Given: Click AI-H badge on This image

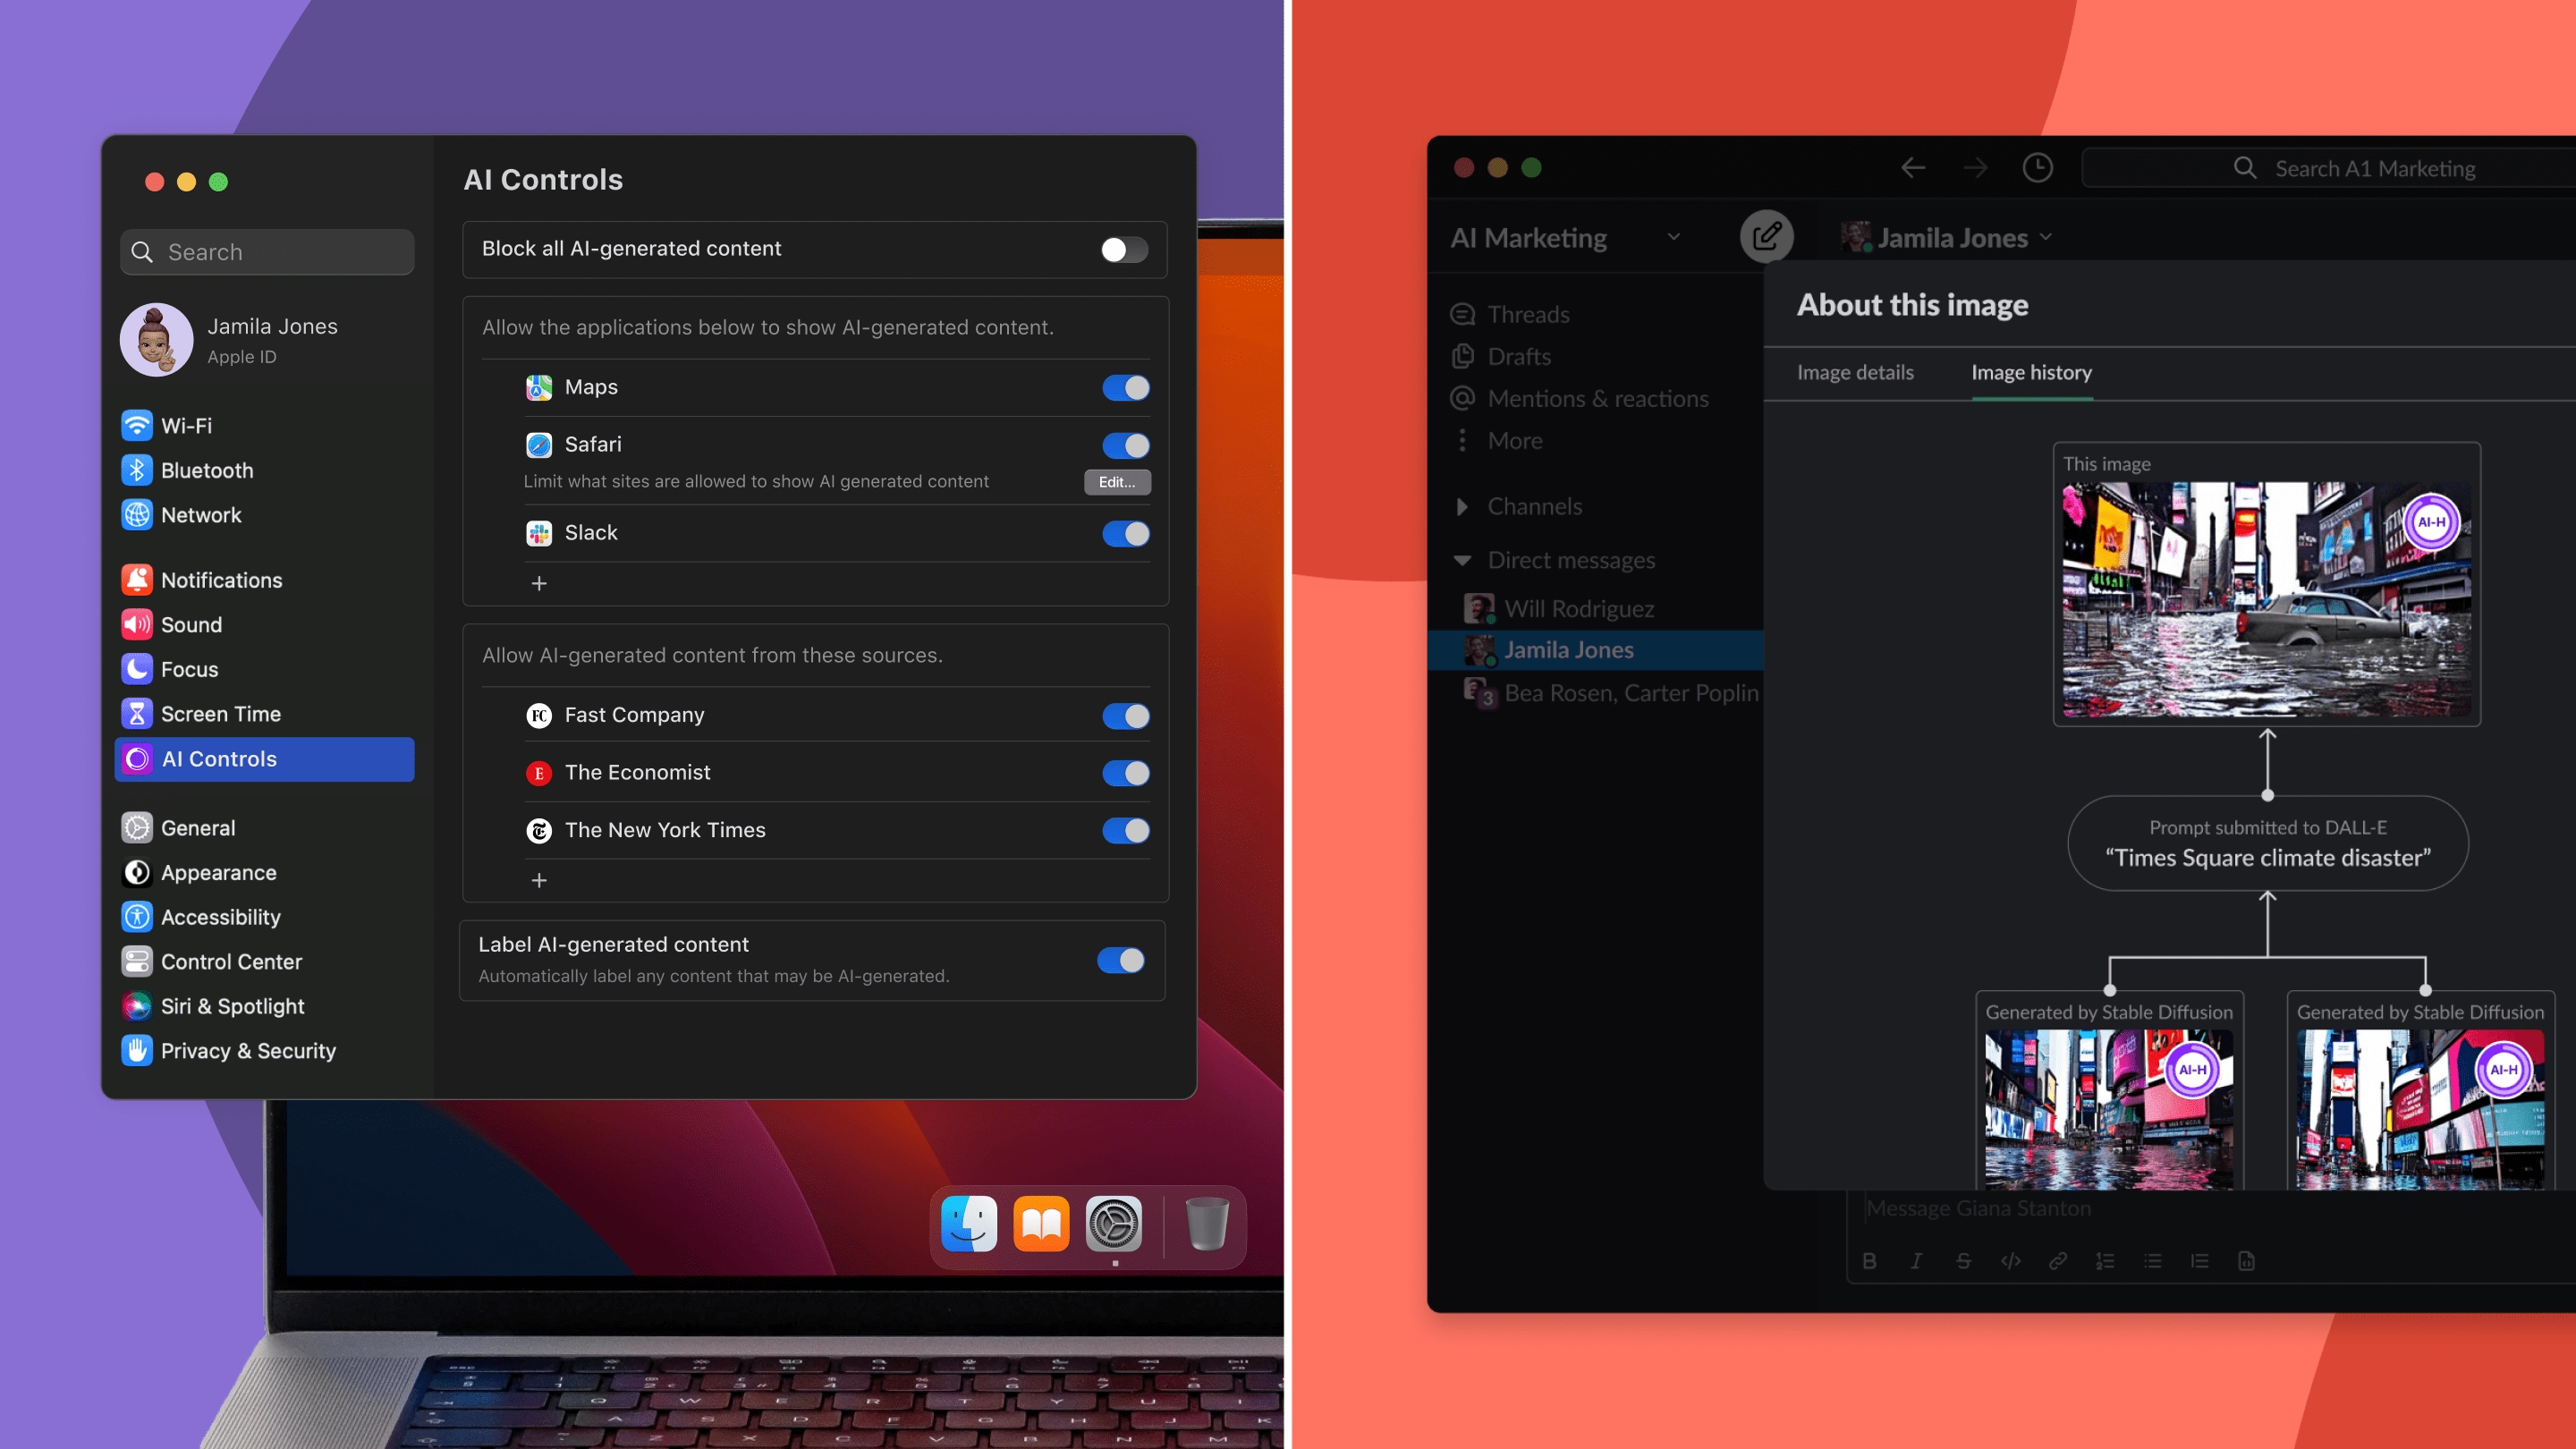Looking at the screenshot, I should [2432, 521].
